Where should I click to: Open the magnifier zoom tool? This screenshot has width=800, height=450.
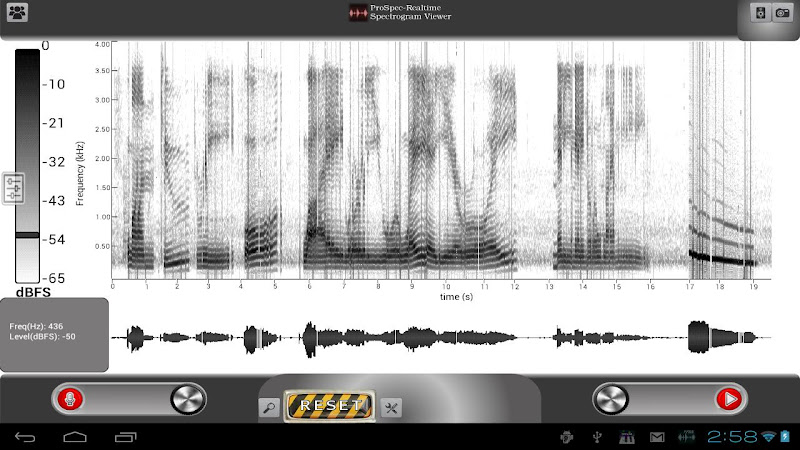click(269, 407)
